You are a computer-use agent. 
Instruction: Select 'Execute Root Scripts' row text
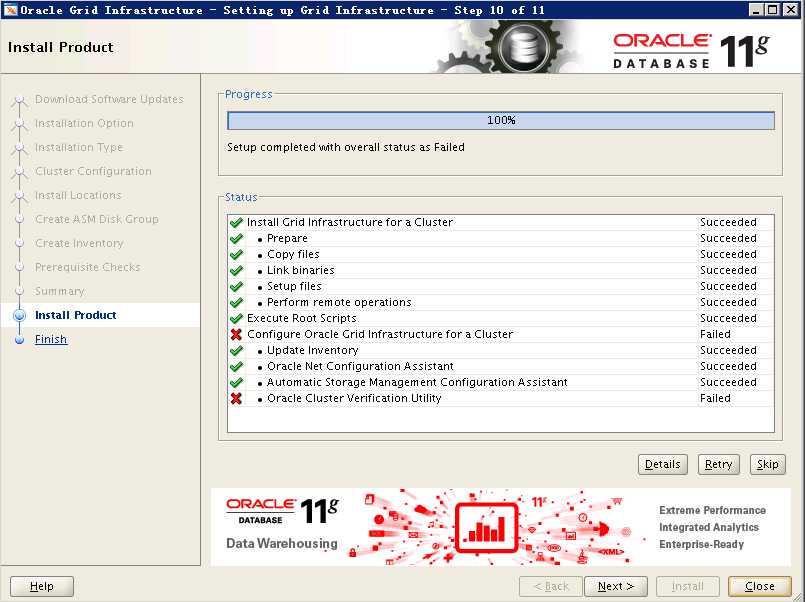coord(301,318)
